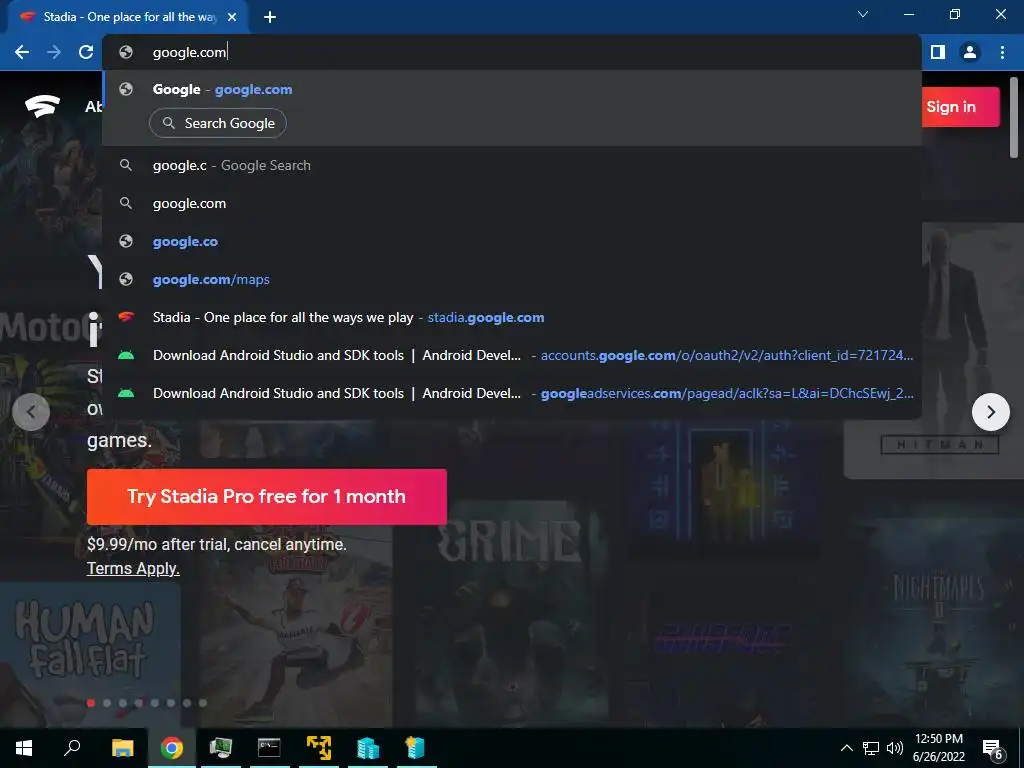This screenshot has width=1024, height=768.
Task: Open a new browser tab
Action: tap(270, 17)
